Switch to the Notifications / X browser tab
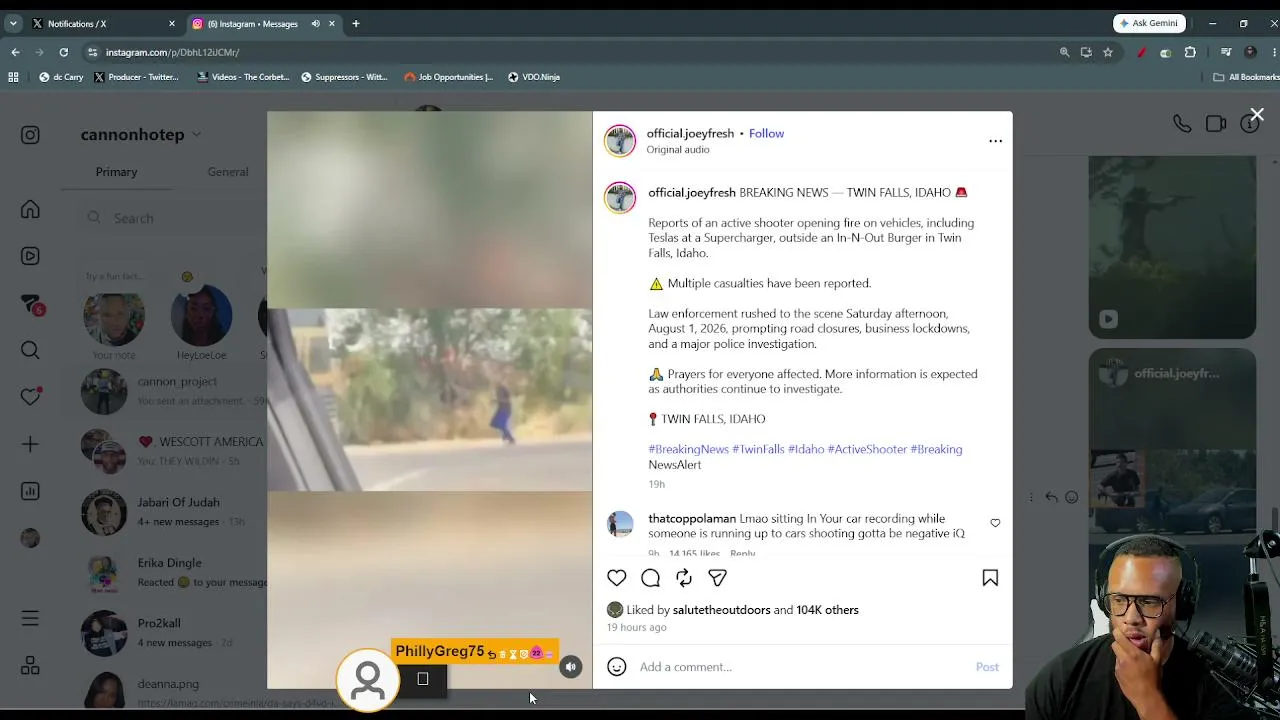Viewport: 1280px width, 720px height. (x=104, y=23)
